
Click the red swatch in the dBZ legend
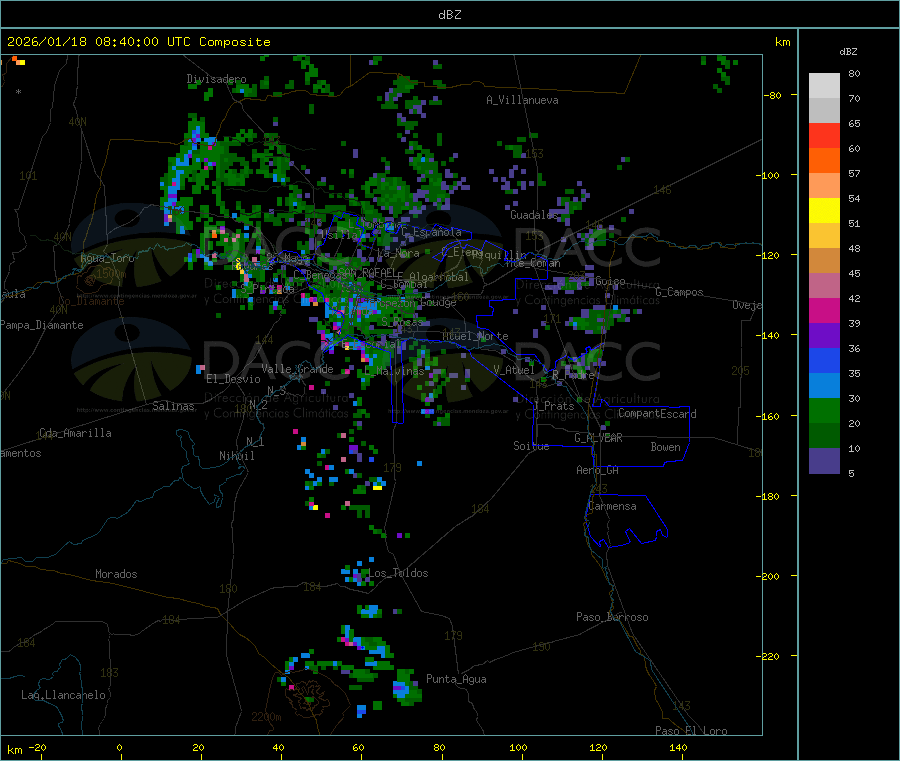824,135
